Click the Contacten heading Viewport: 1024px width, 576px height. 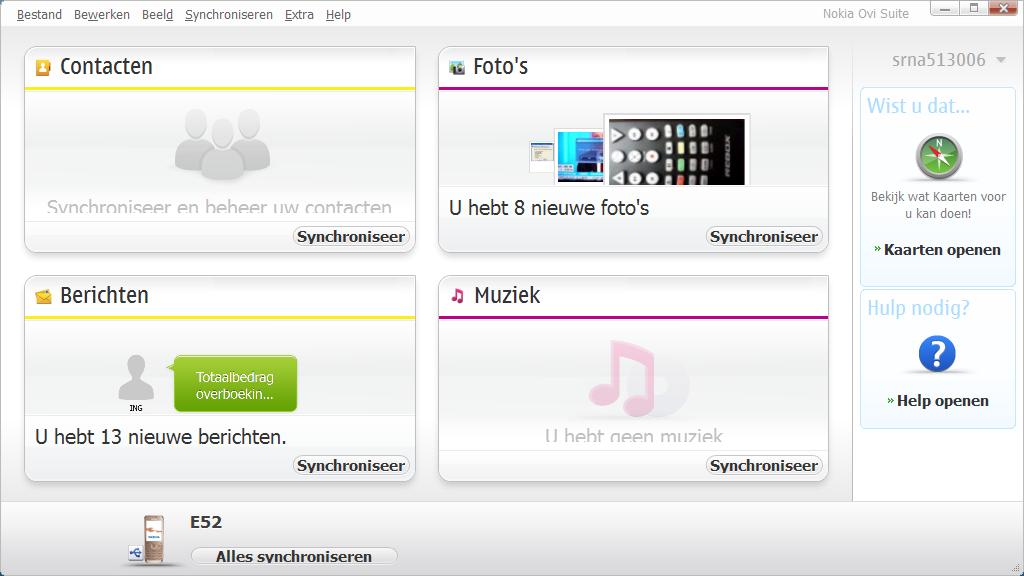tap(106, 67)
